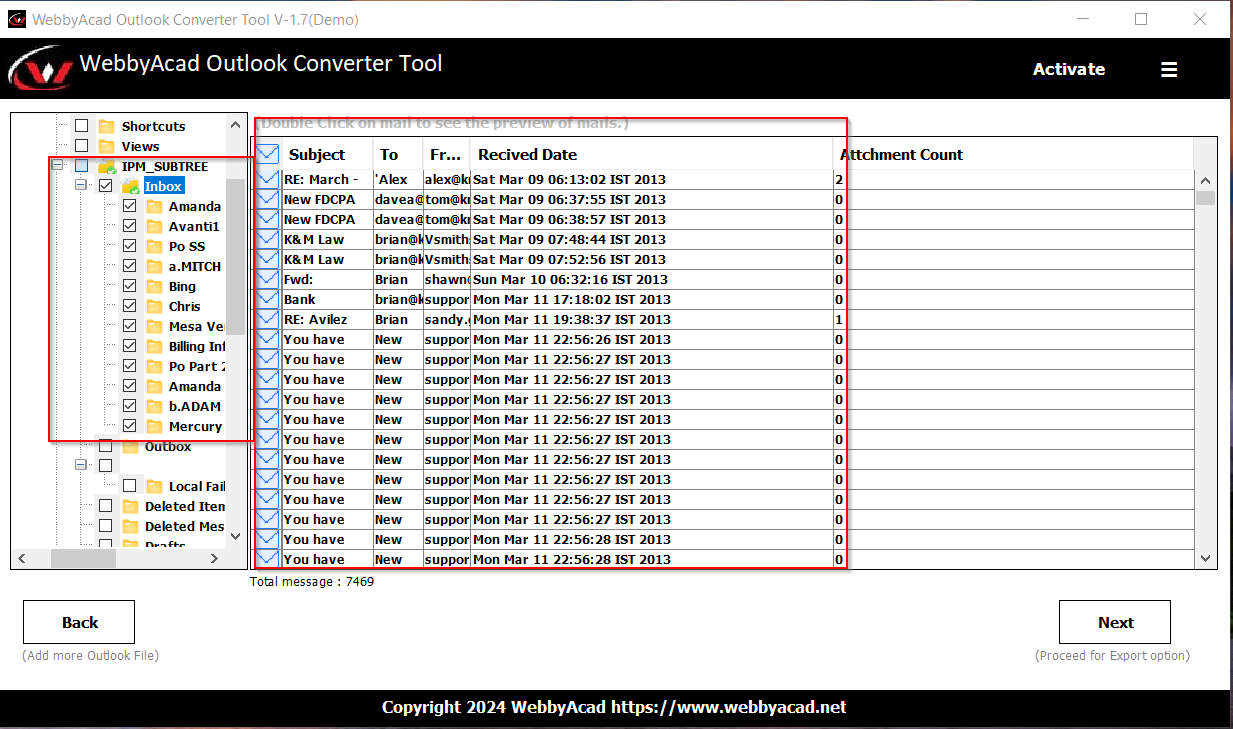
Task: Sort by the Attchment Count column header
Action: tap(1013, 155)
